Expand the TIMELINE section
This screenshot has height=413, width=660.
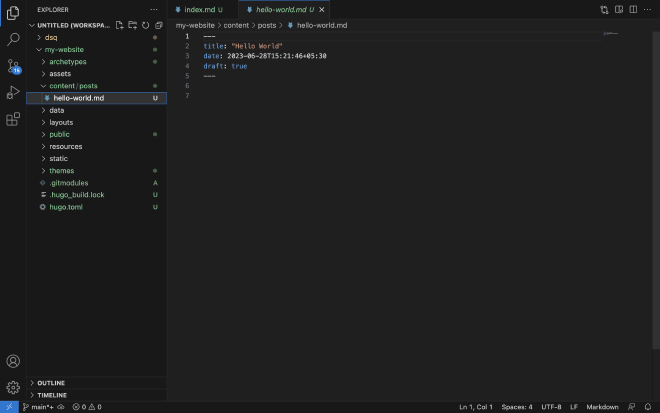coord(96,395)
